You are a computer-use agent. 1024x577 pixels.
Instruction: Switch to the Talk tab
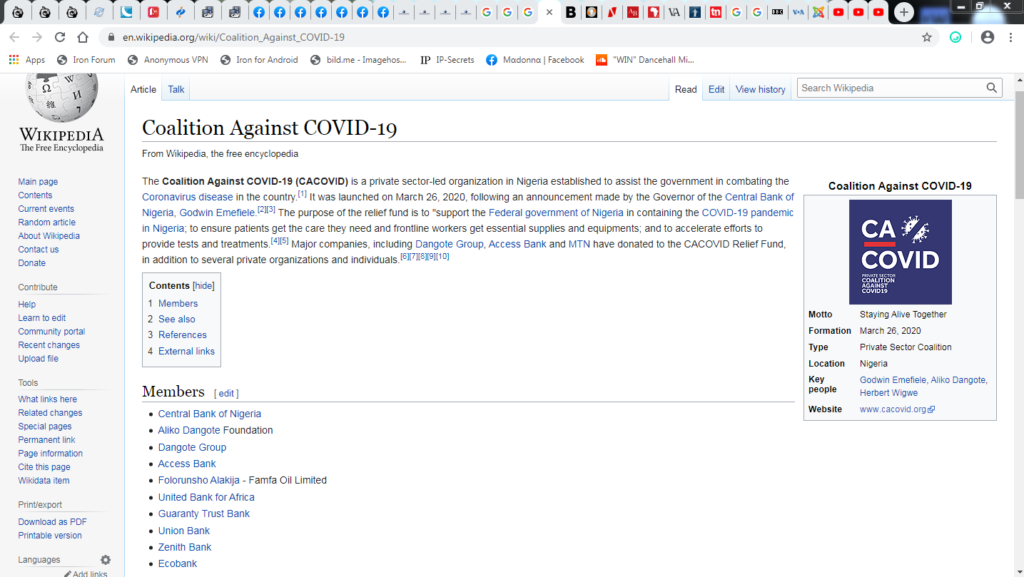(x=176, y=89)
